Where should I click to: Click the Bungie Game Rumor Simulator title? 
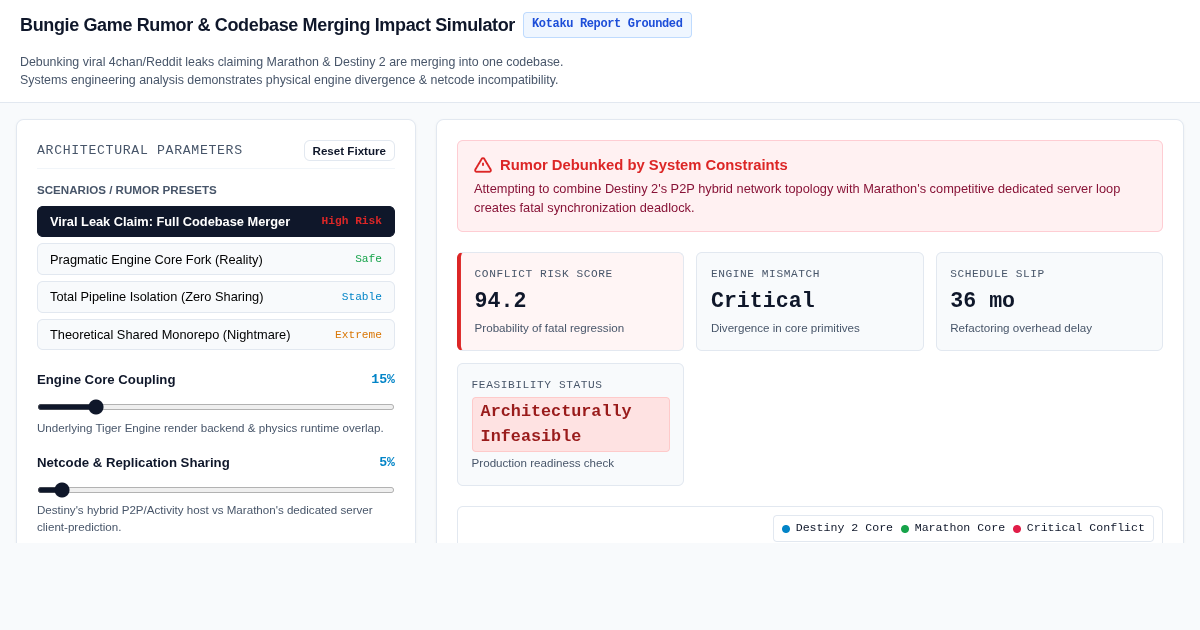[267, 25]
